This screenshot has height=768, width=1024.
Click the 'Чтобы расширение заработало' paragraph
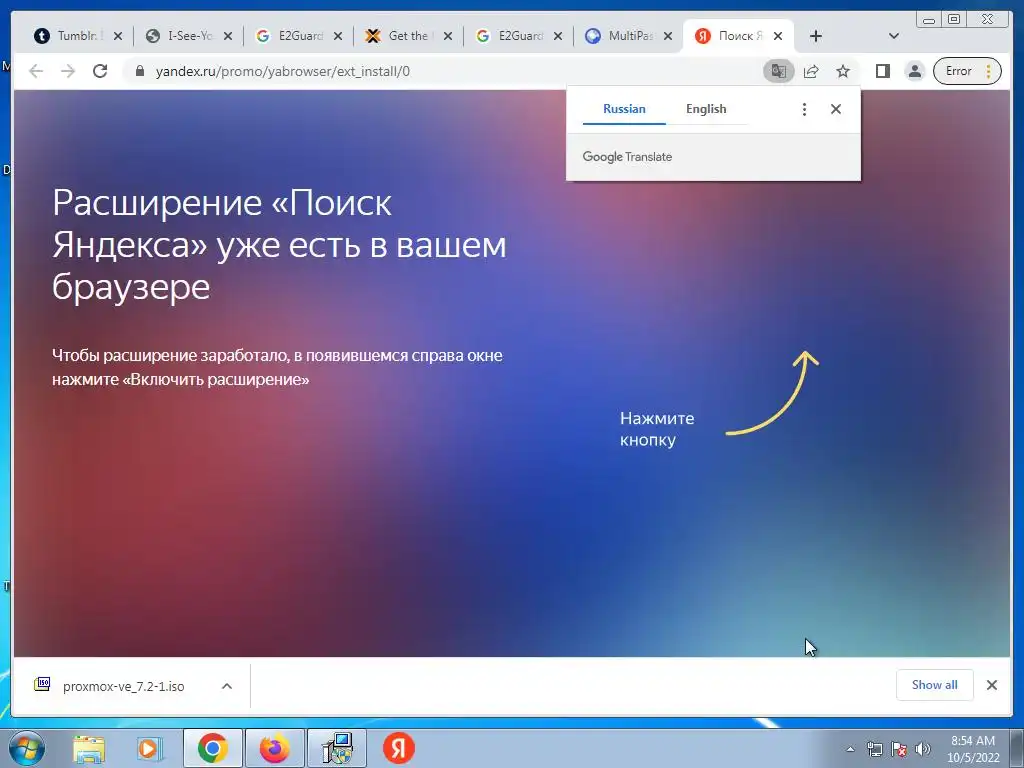point(278,367)
